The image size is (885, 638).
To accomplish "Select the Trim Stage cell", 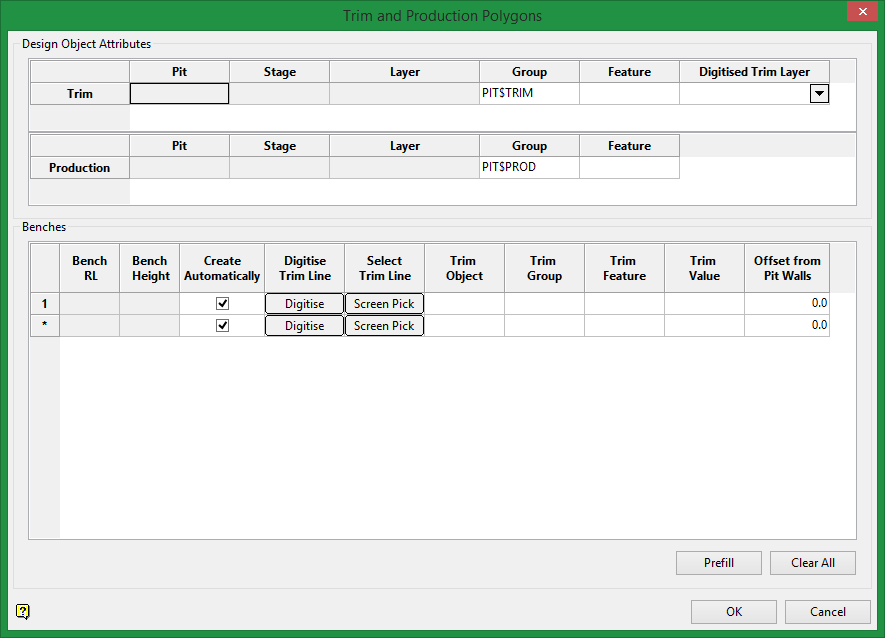I will 279,94.
